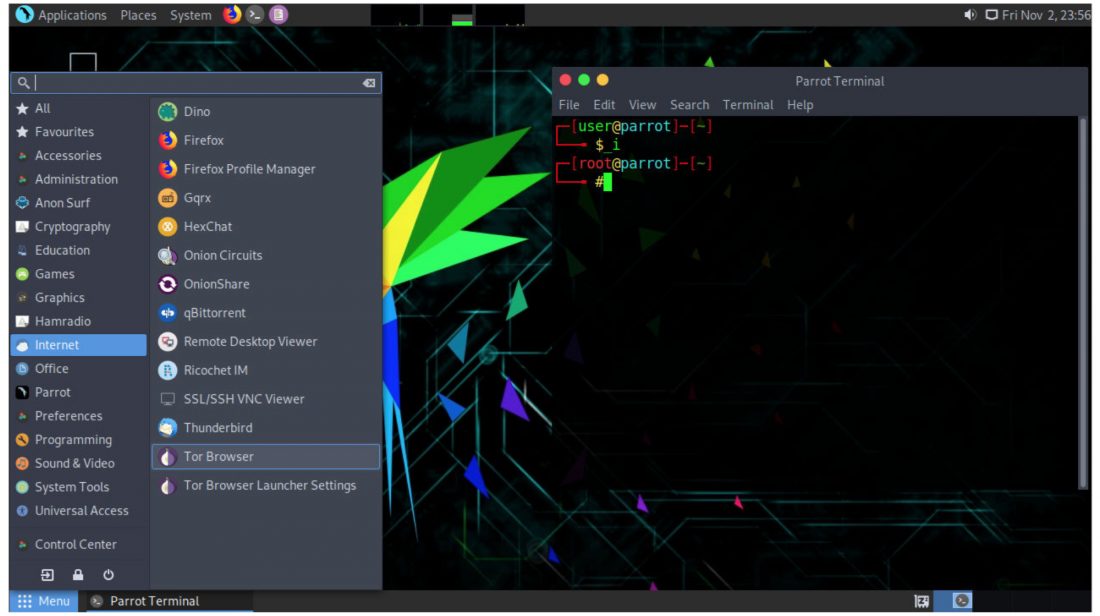Open Thunderbird mail client
The width and height of the screenshot is (1100, 616).
(x=217, y=428)
